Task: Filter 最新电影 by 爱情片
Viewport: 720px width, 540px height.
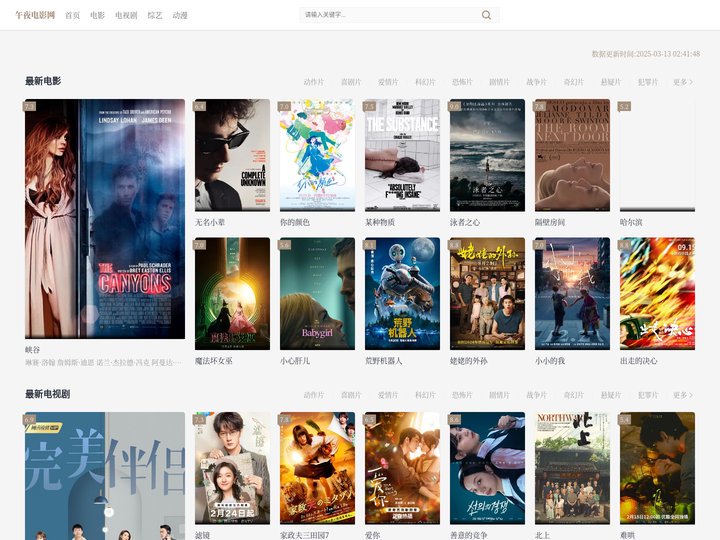Action: click(x=388, y=82)
